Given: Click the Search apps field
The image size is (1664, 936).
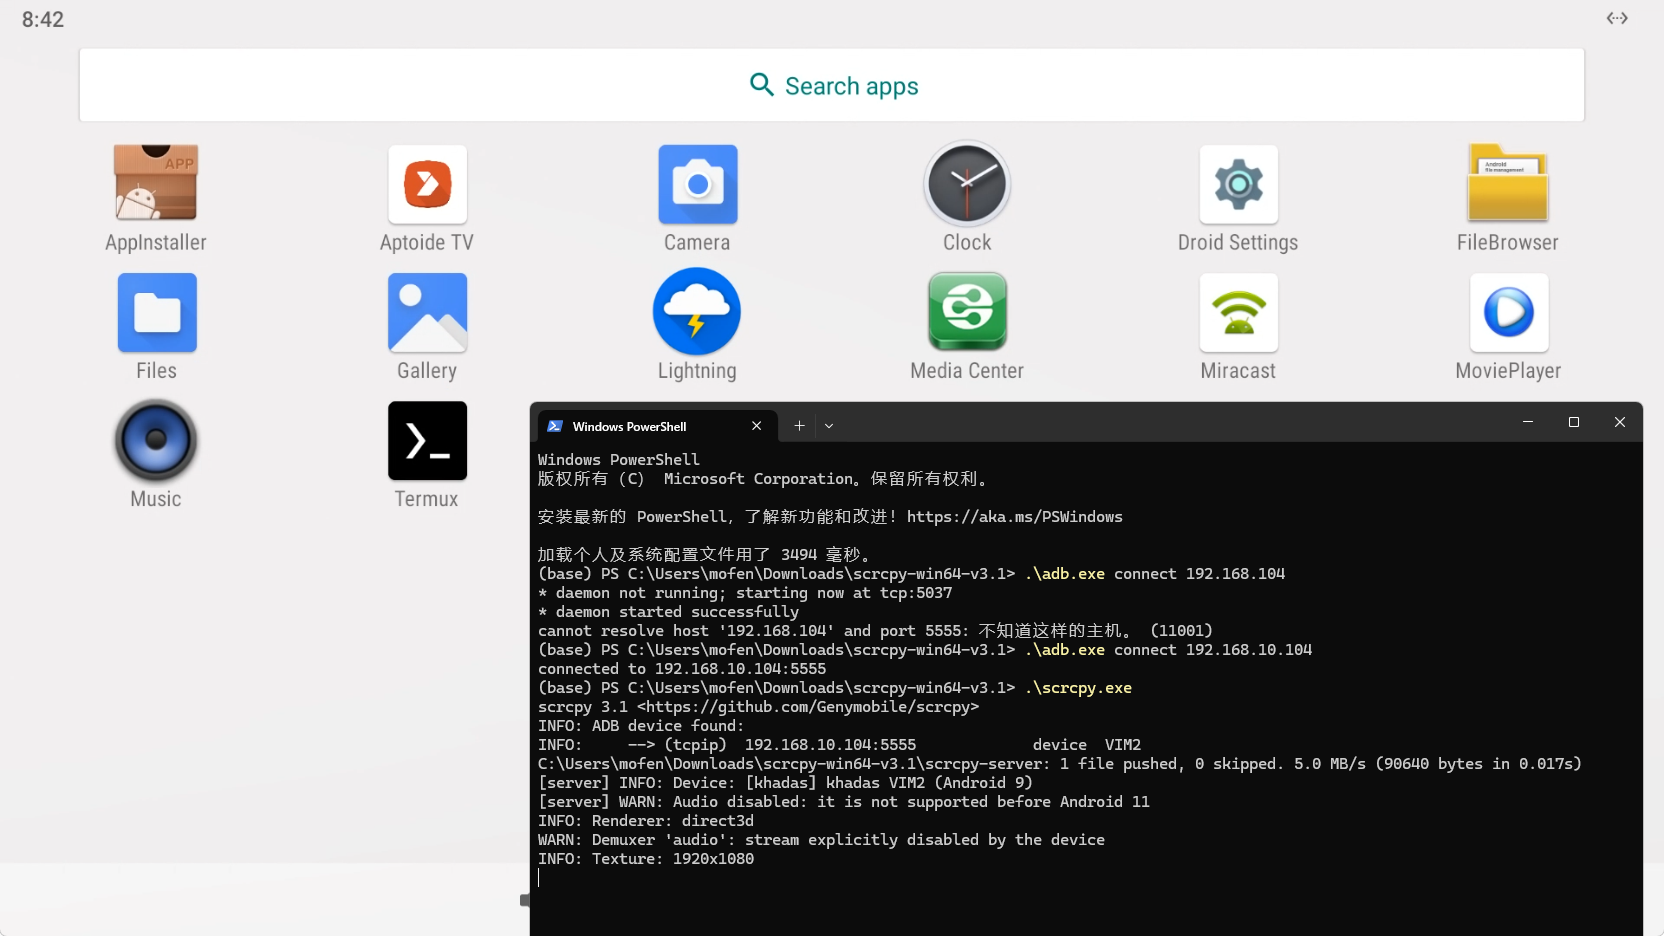Looking at the screenshot, I should [x=832, y=86].
